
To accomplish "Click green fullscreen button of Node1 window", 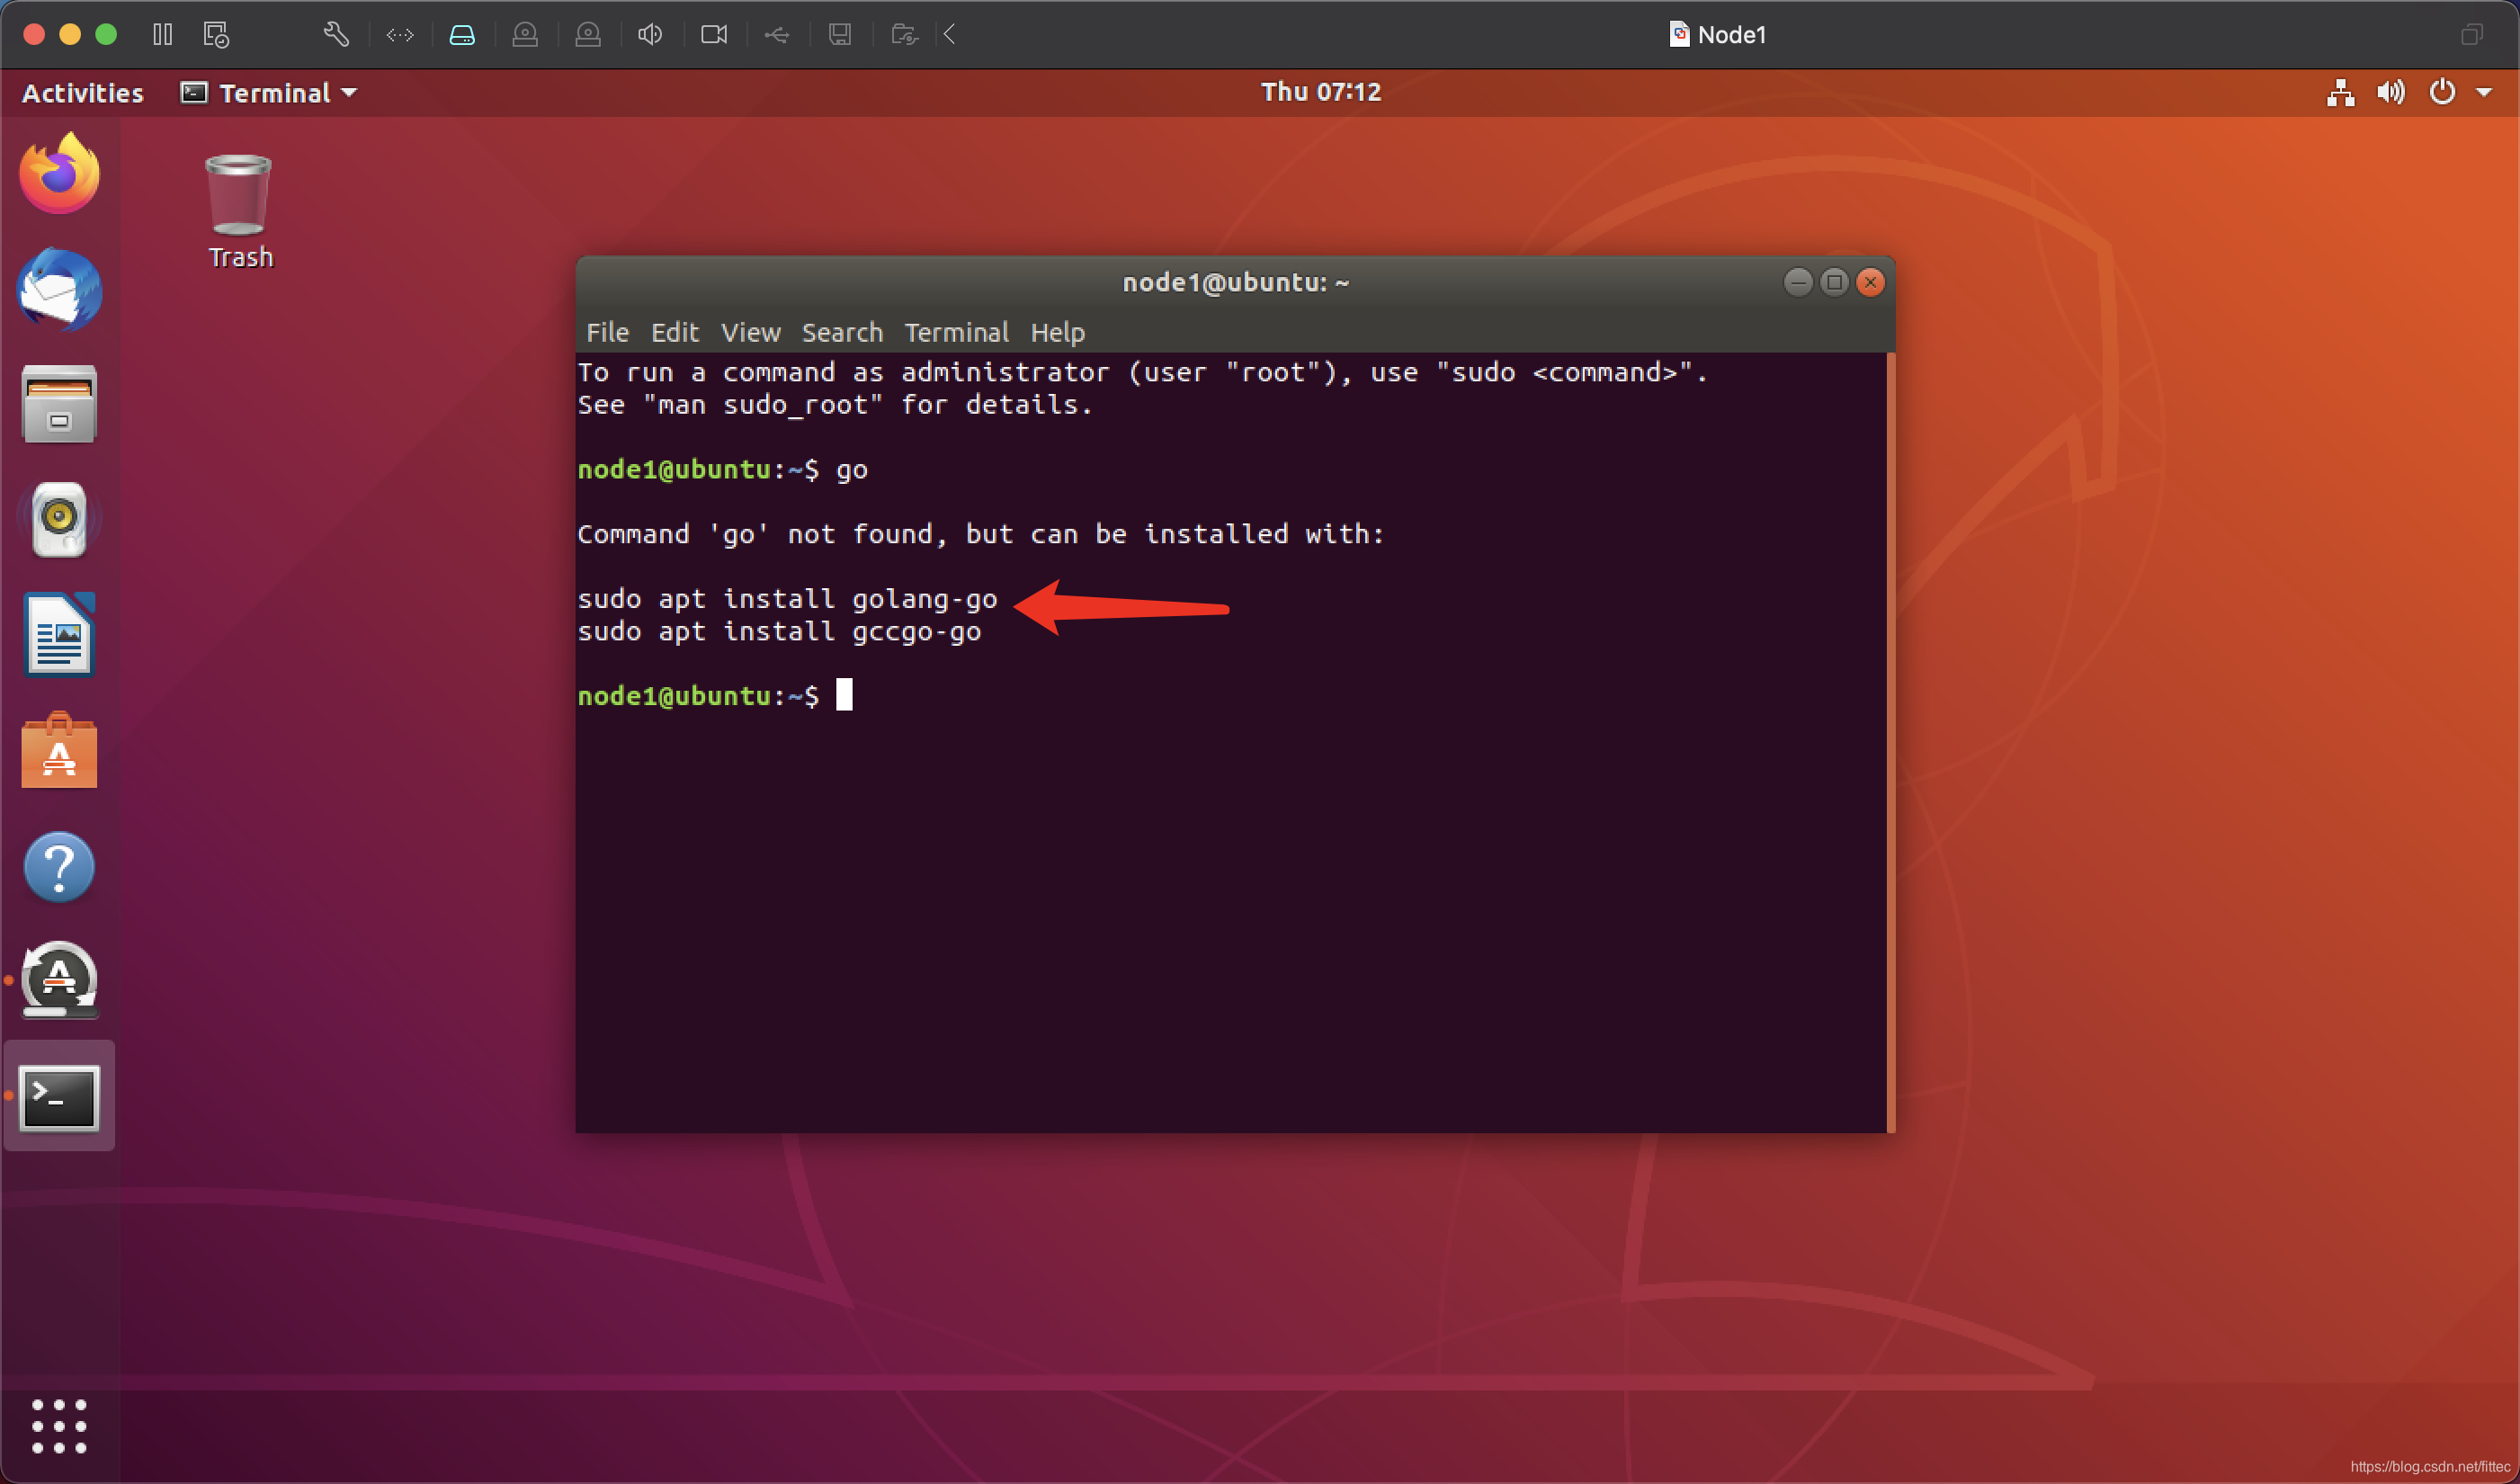I will click(106, 35).
